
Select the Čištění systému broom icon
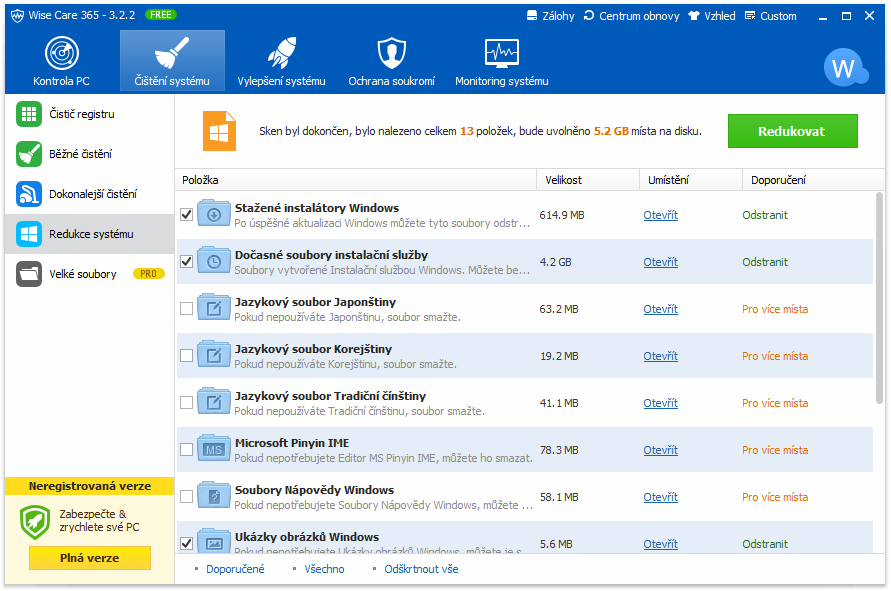coord(172,52)
